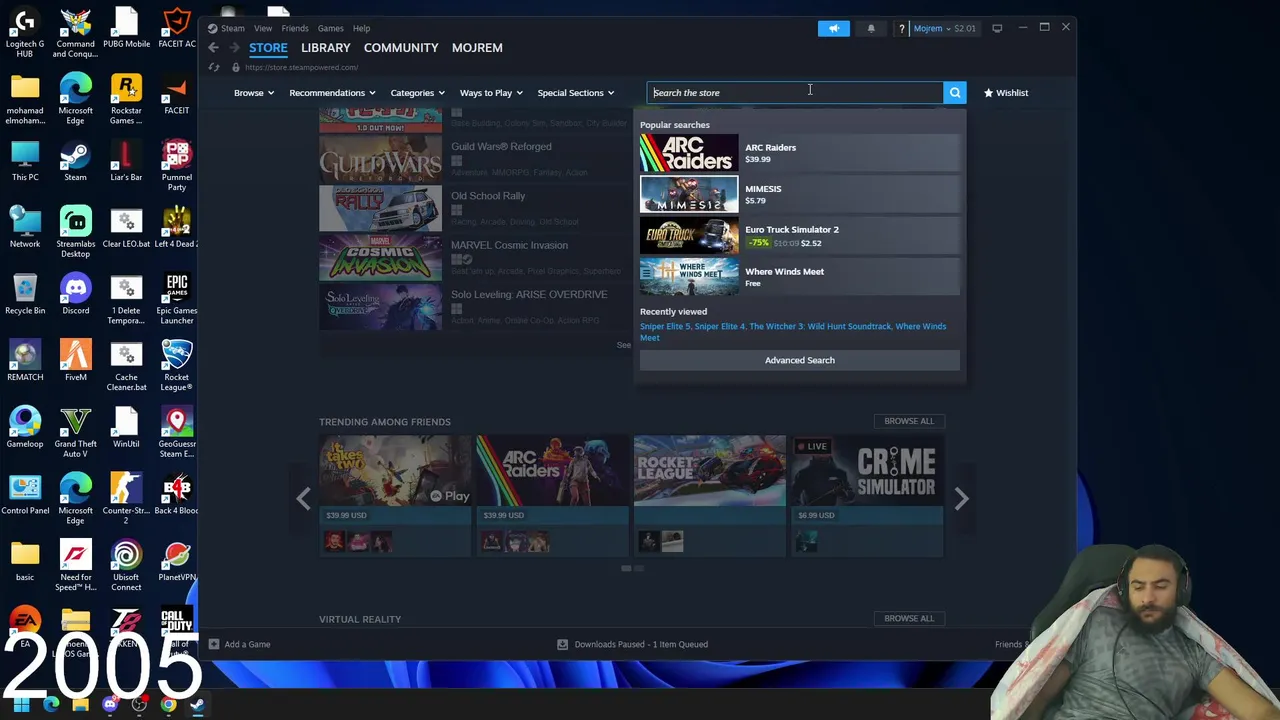1280x720 pixels.
Task: Reload the store page with the refresh icon
Action: pyautogui.click(x=214, y=67)
